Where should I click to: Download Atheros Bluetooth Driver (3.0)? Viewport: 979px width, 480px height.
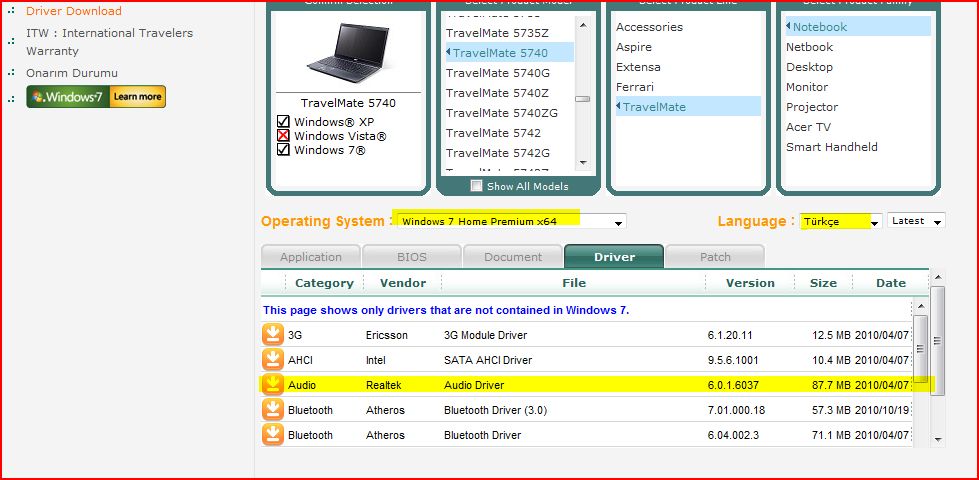pyautogui.click(x=272, y=410)
